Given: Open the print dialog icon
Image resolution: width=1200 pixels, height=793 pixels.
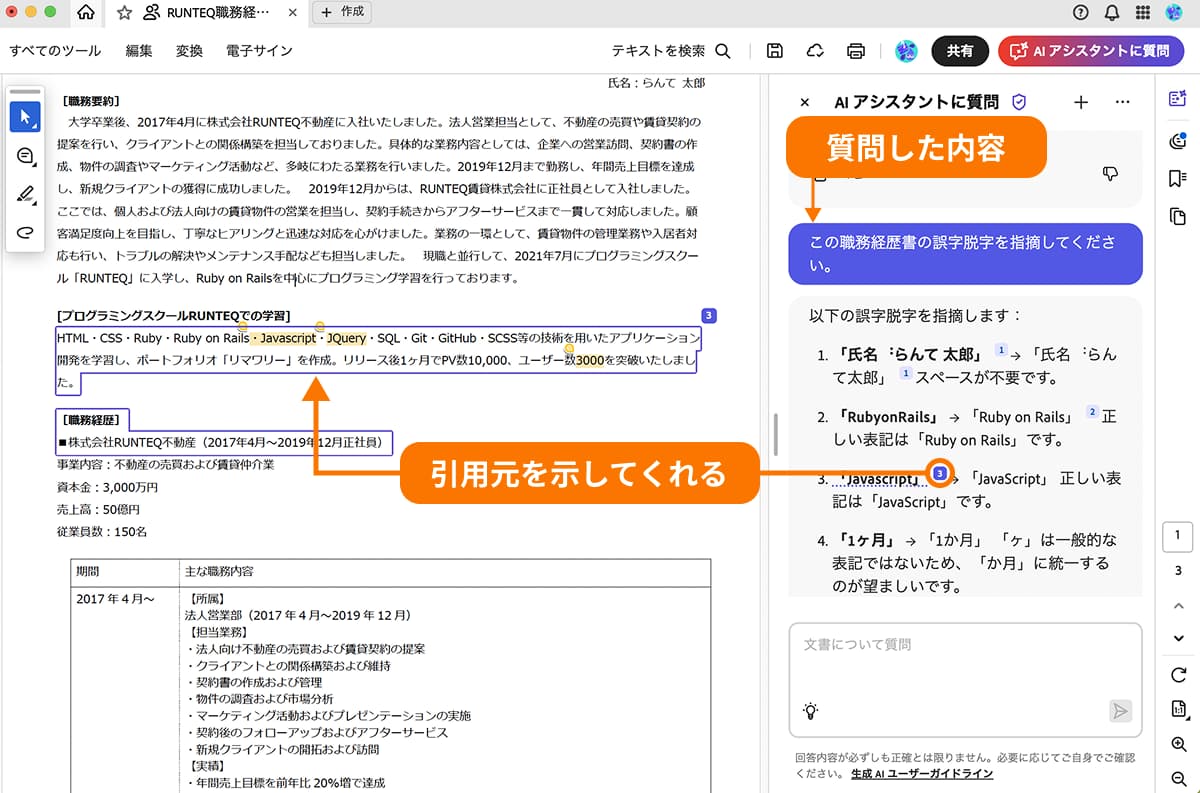Looking at the screenshot, I should (x=855, y=51).
